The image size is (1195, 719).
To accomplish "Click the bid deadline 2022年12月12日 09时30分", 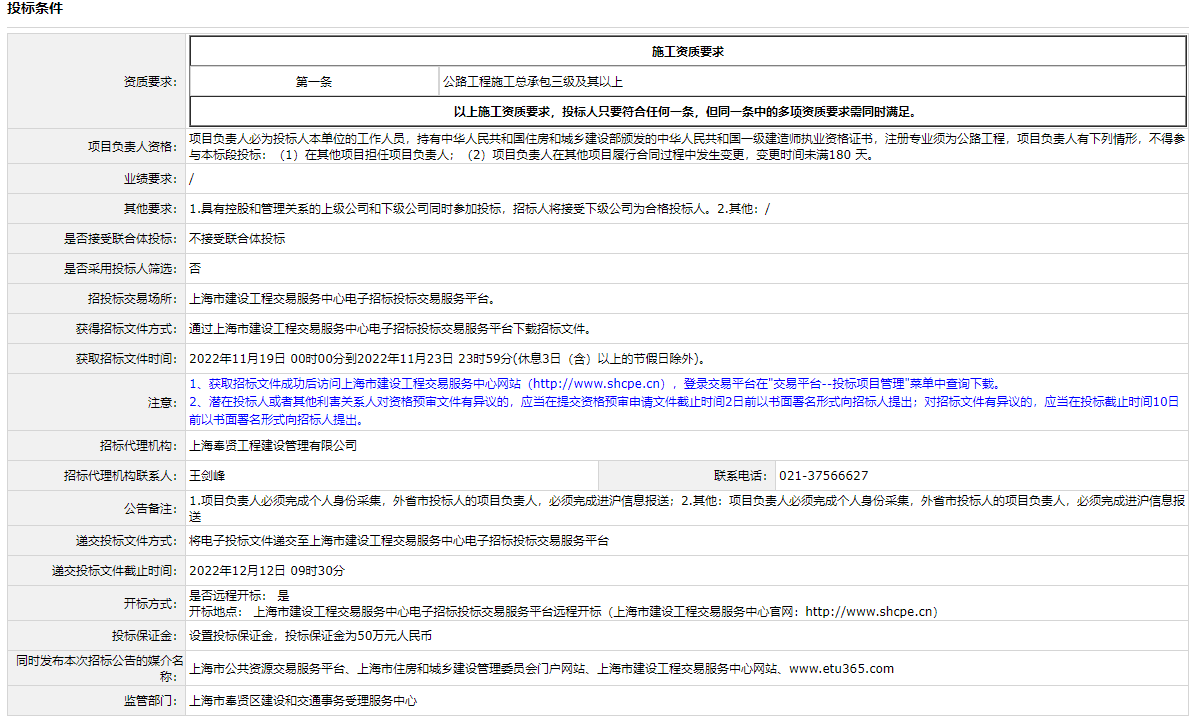I will pos(266,571).
